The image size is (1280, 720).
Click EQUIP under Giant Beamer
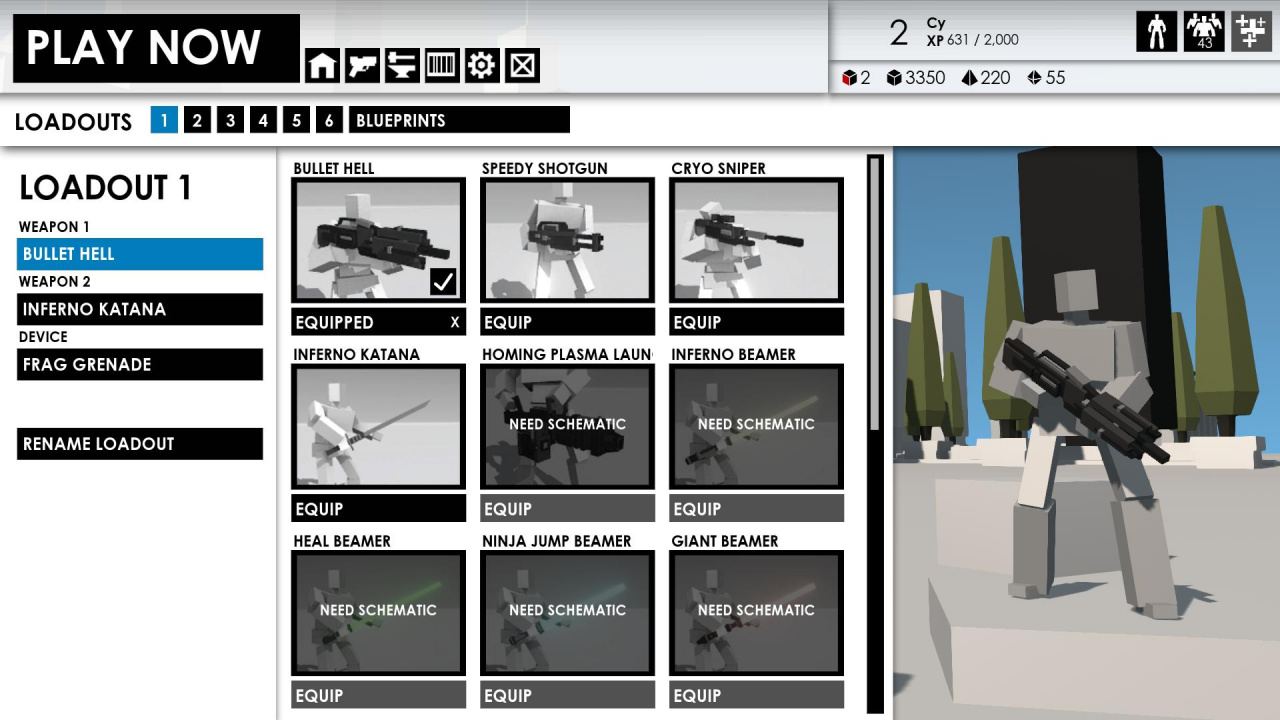pyautogui.click(x=757, y=695)
